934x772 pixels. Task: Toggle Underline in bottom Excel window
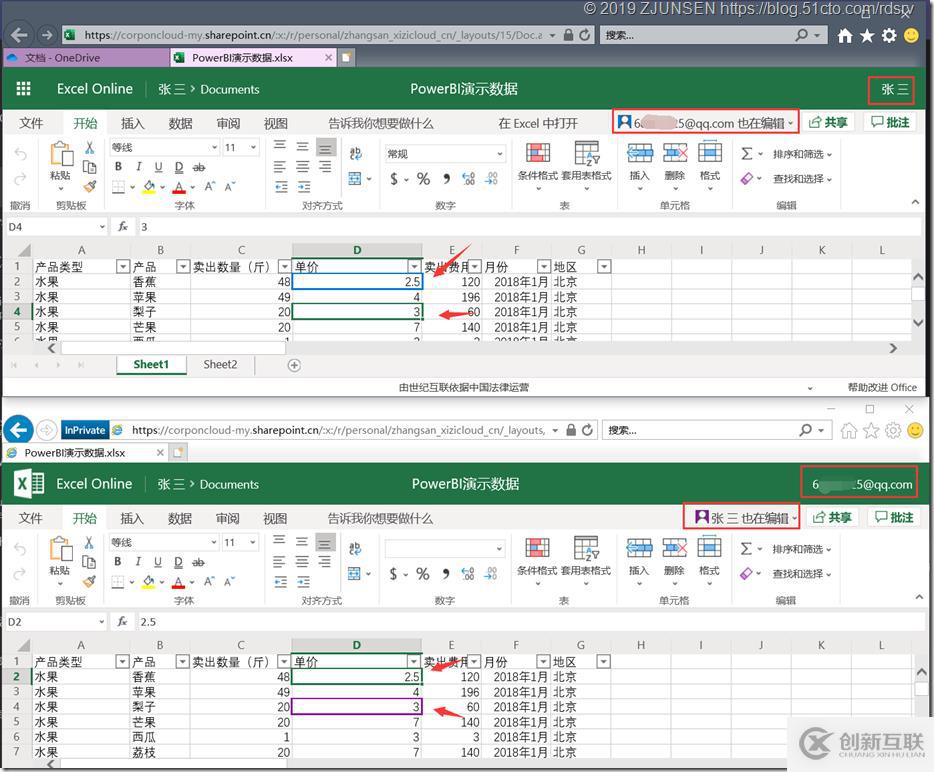(158, 562)
